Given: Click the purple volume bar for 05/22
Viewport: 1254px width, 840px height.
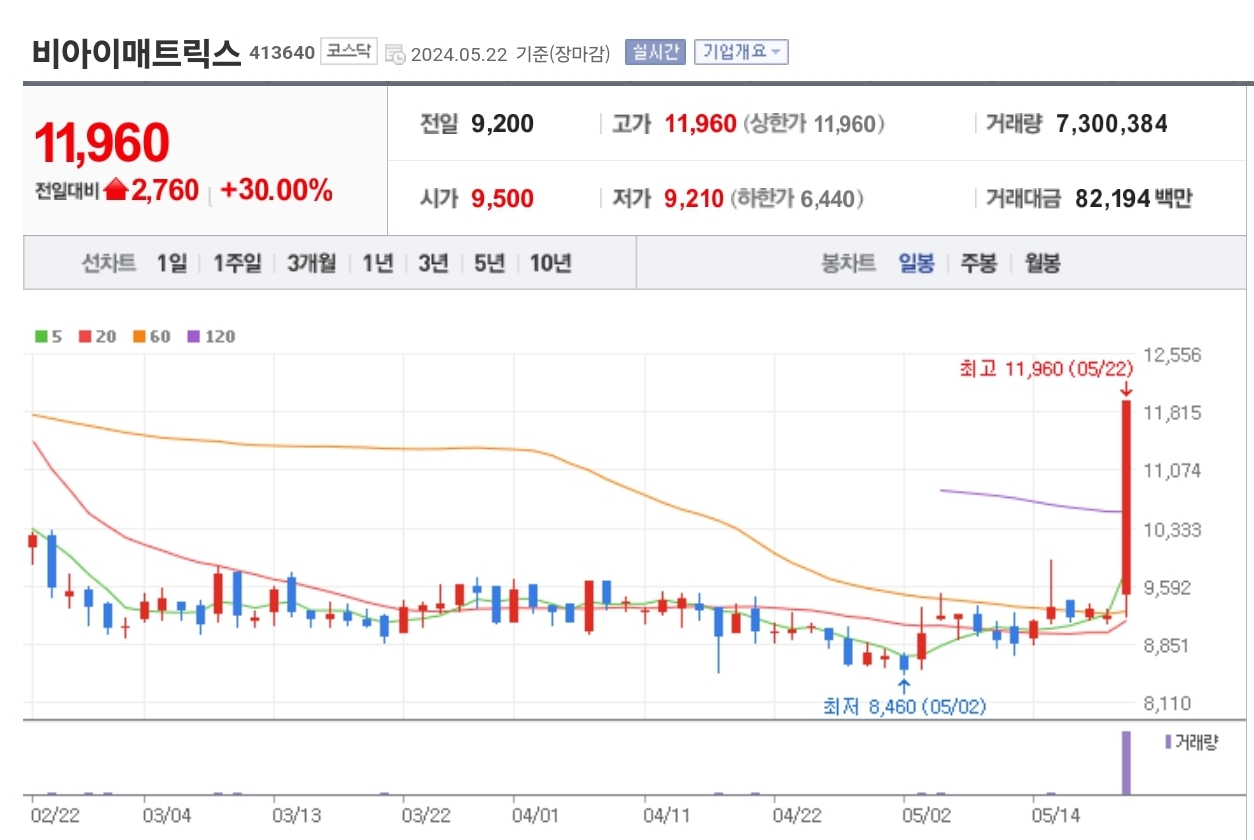Looking at the screenshot, I should click(1126, 763).
